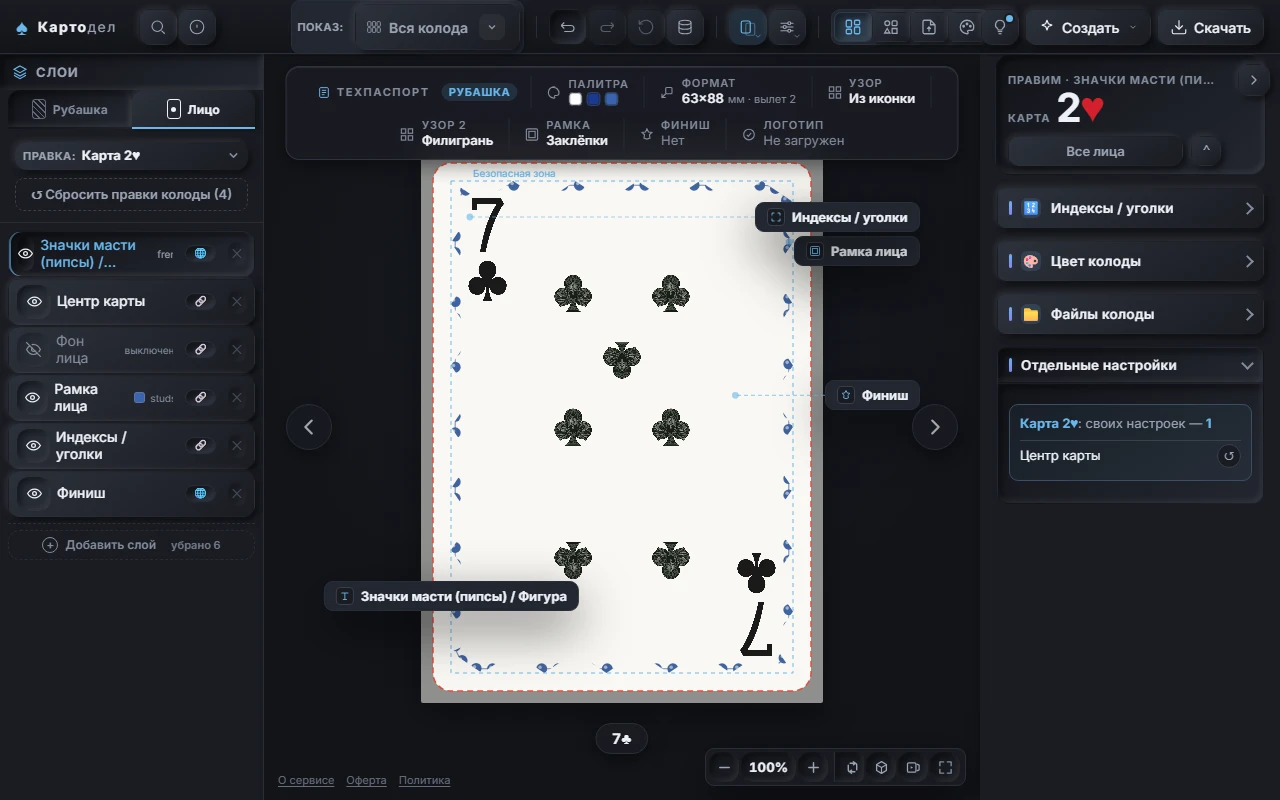Open the sliders settings icon in toolbar
The width and height of the screenshot is (1280, 800).
pyautogui.click(x=788, y=27)
